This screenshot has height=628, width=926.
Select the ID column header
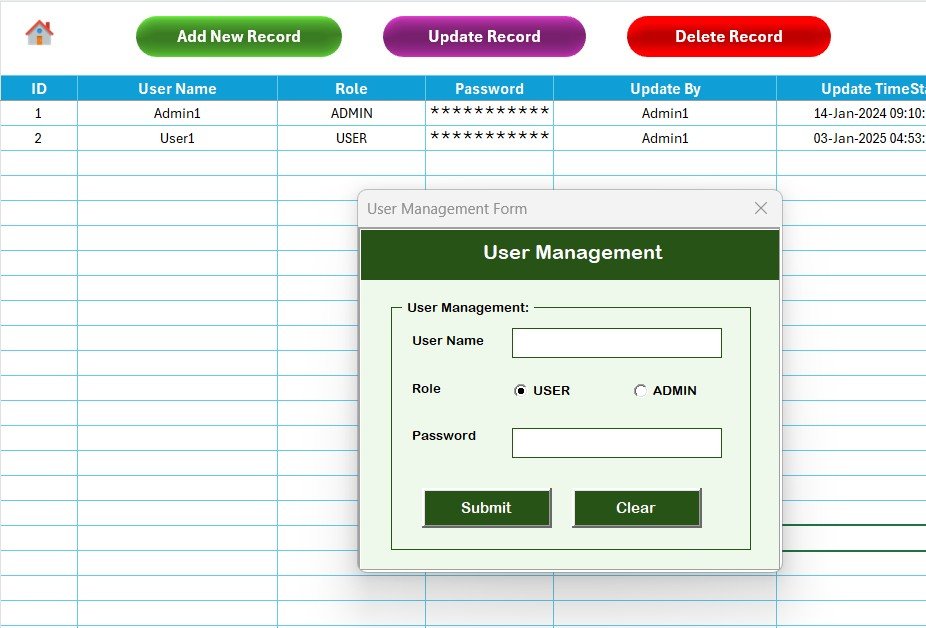pyautogui.click(x=39, y=88)
